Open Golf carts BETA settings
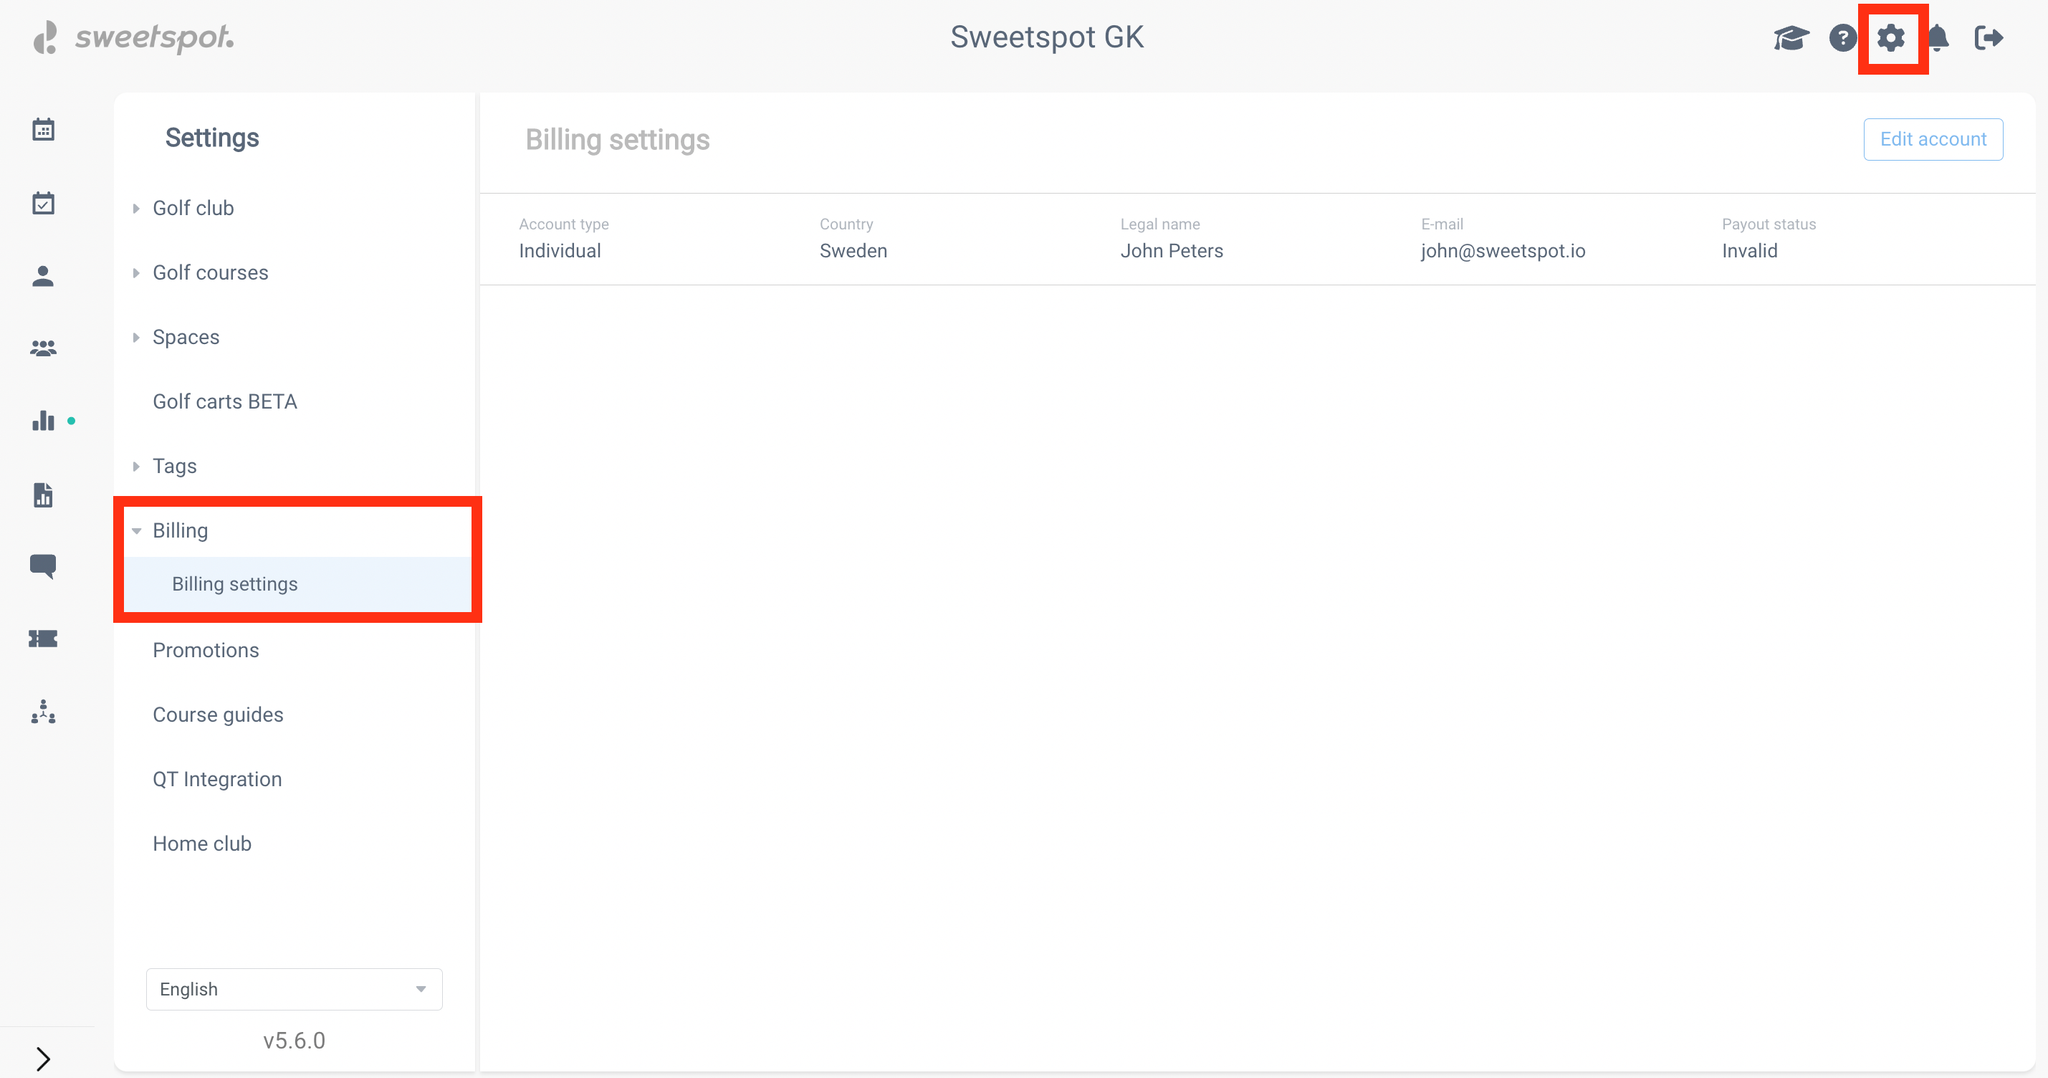The image size is (2048, 1078). pyautogui.click(x=225, y=402)
